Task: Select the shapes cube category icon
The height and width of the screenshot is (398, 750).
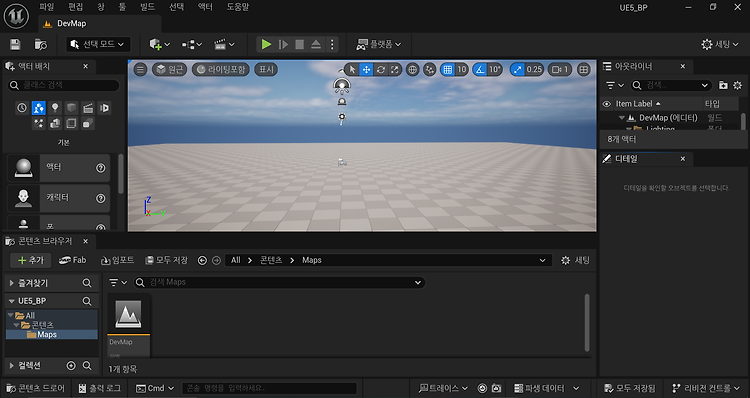Action: pyautogui.click(x=71, y=108)
